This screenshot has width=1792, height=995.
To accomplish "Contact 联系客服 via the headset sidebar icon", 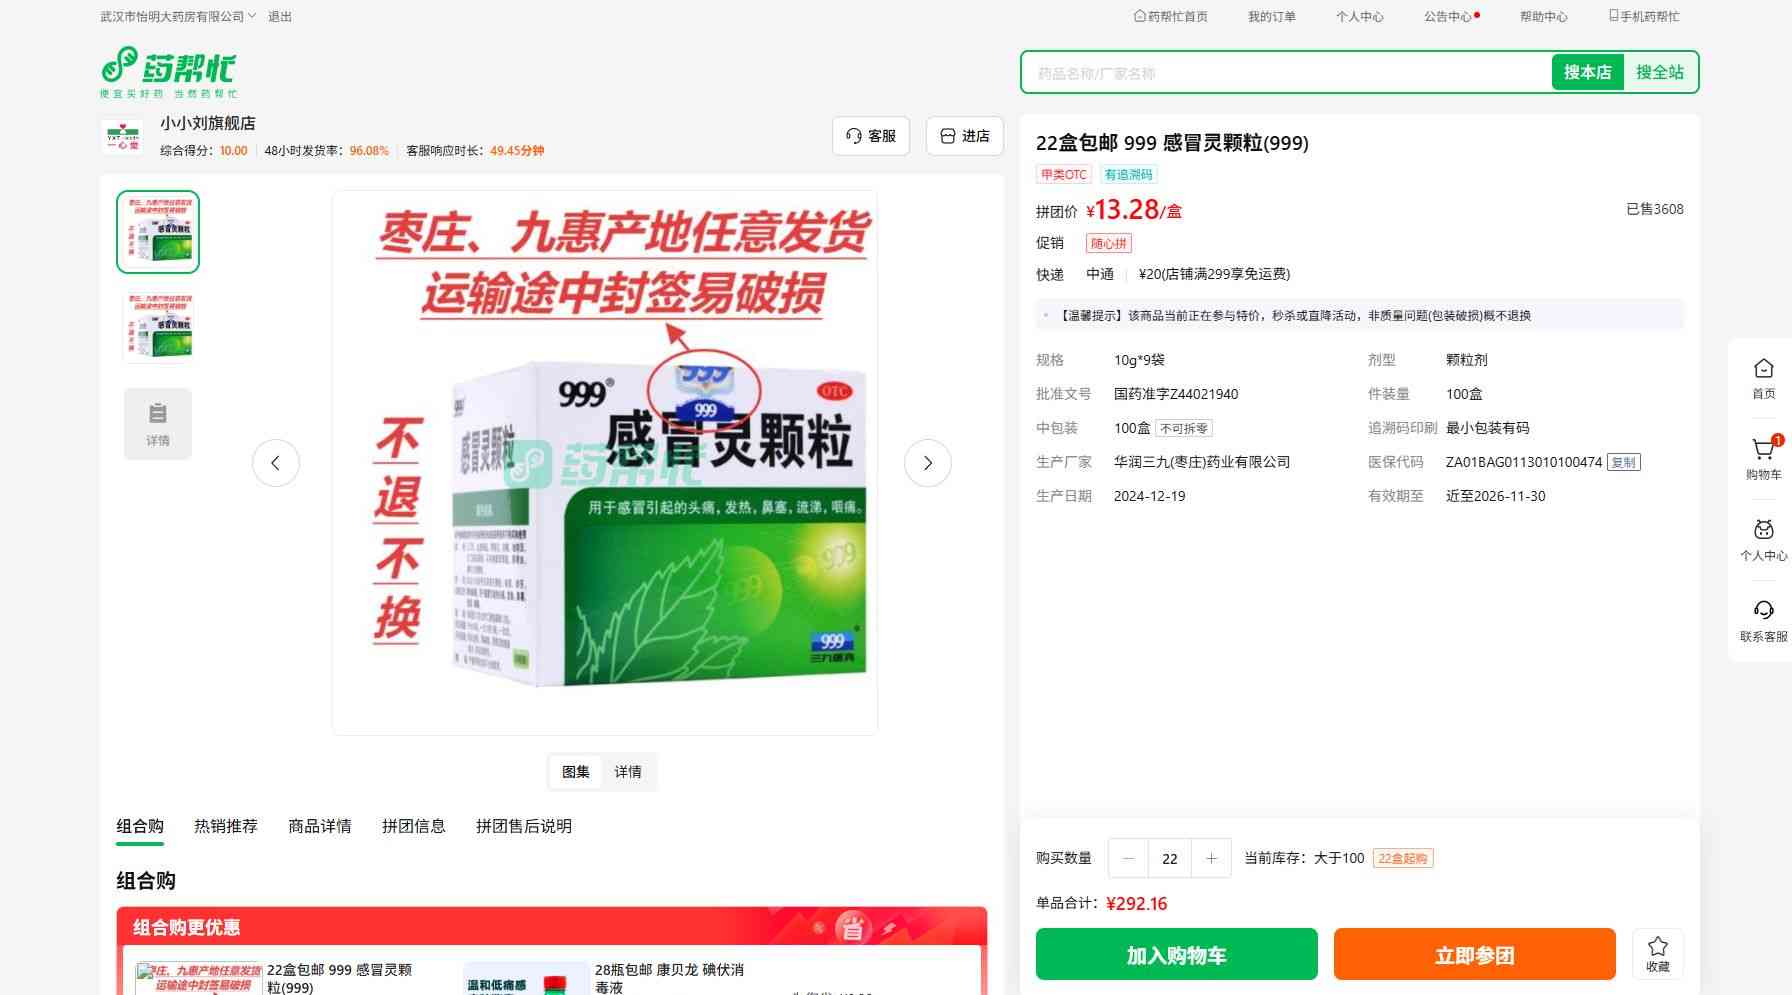I will 1764,620.
